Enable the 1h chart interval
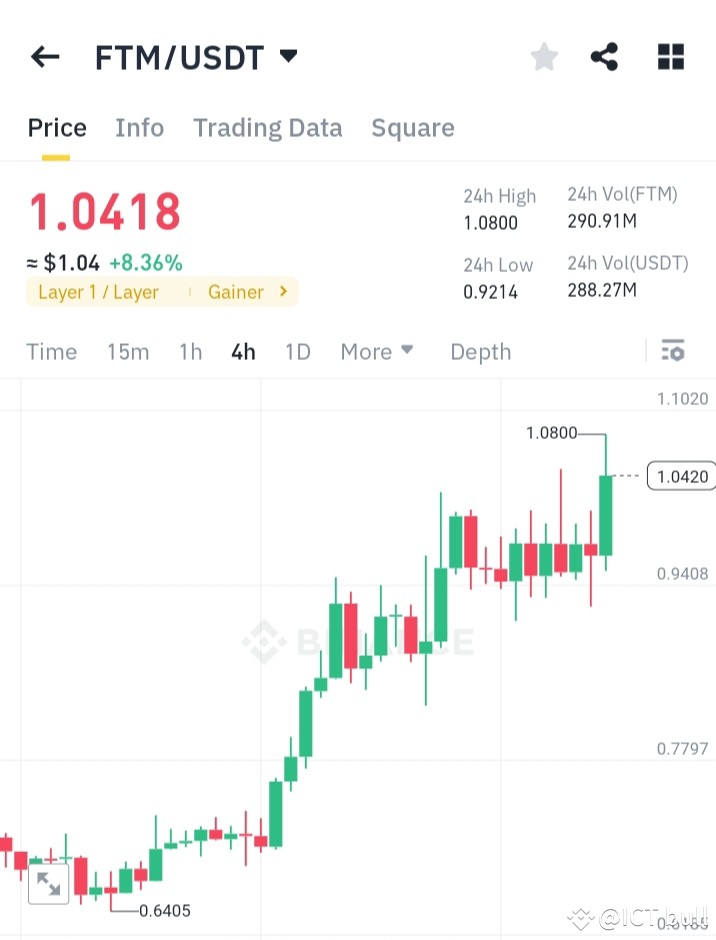 (x=190, y=351)
